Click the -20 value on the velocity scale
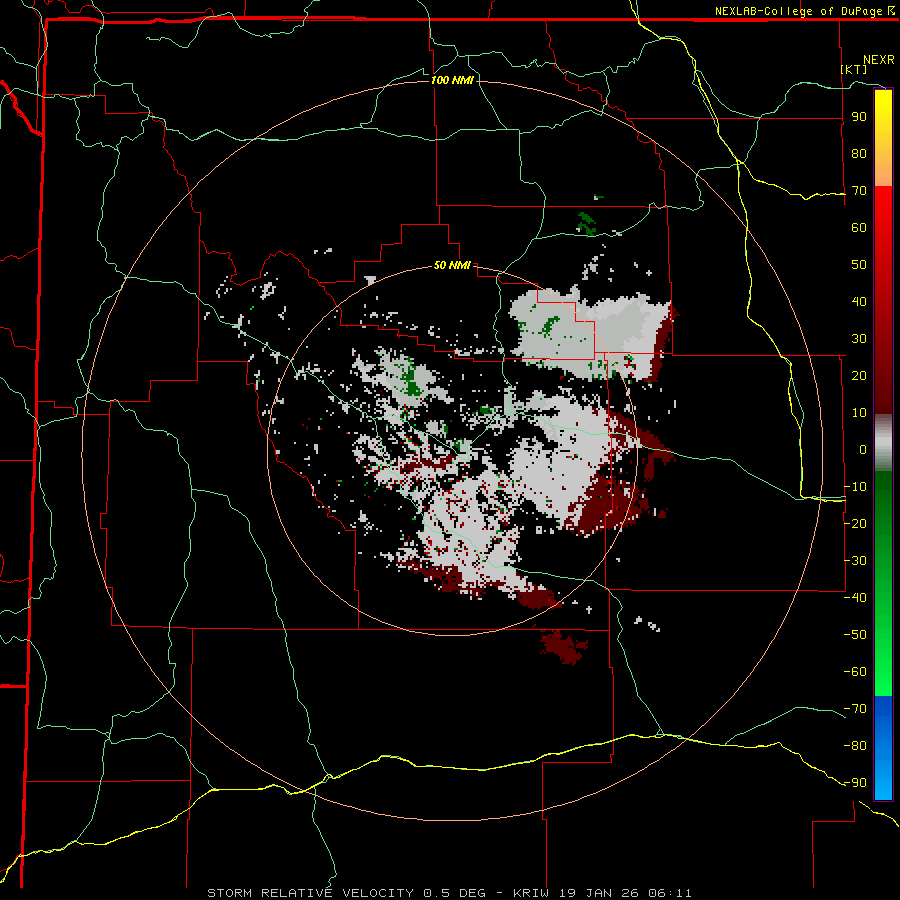 (x=855, y=523)
